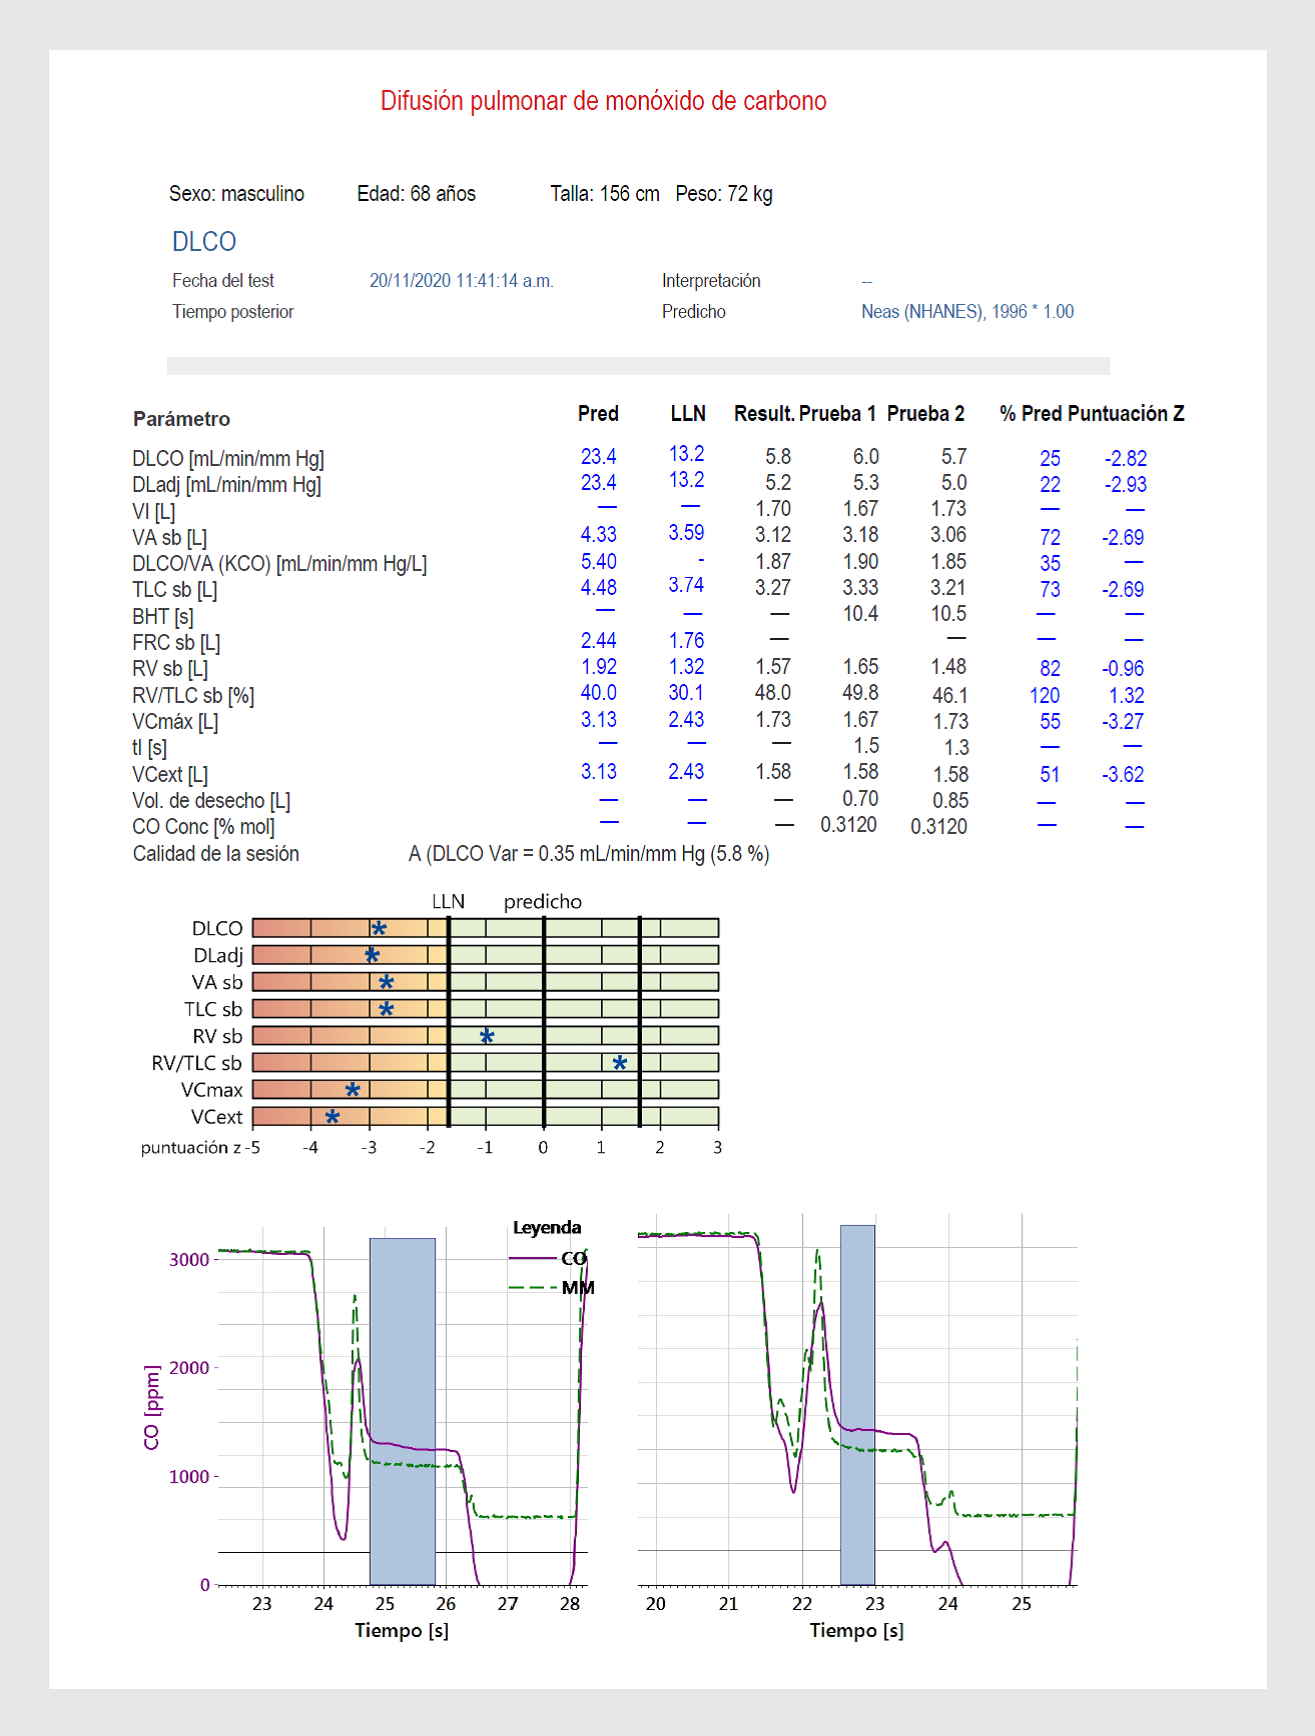1315x1736 pixels.
Task: Click the VCext asterisk marker in z-score chart
Action: [332, 1117]
